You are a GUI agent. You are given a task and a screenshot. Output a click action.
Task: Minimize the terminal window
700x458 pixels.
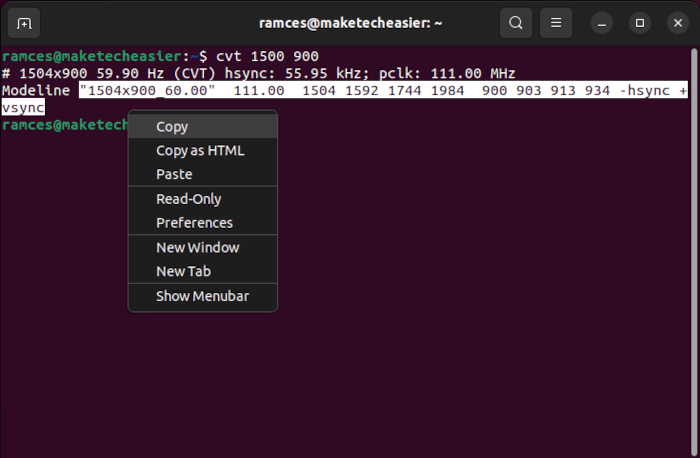click(x=602, y=23)
